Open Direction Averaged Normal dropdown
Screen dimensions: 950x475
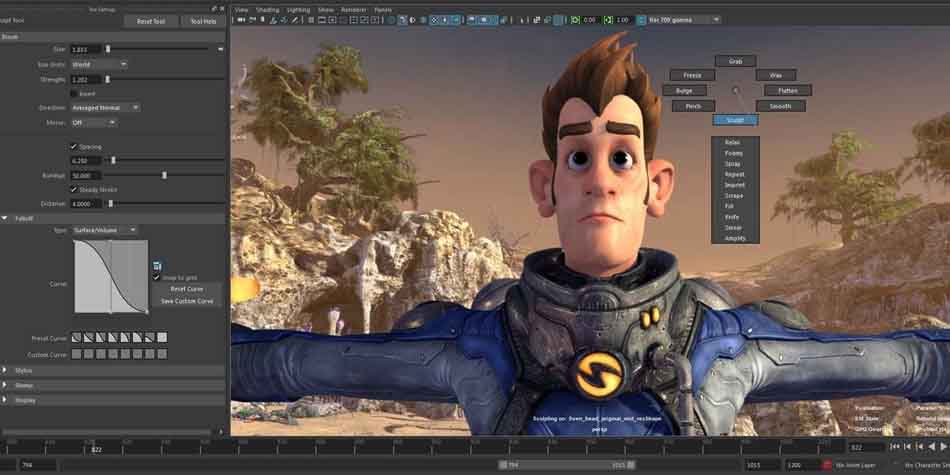click(x=105, y=107)
